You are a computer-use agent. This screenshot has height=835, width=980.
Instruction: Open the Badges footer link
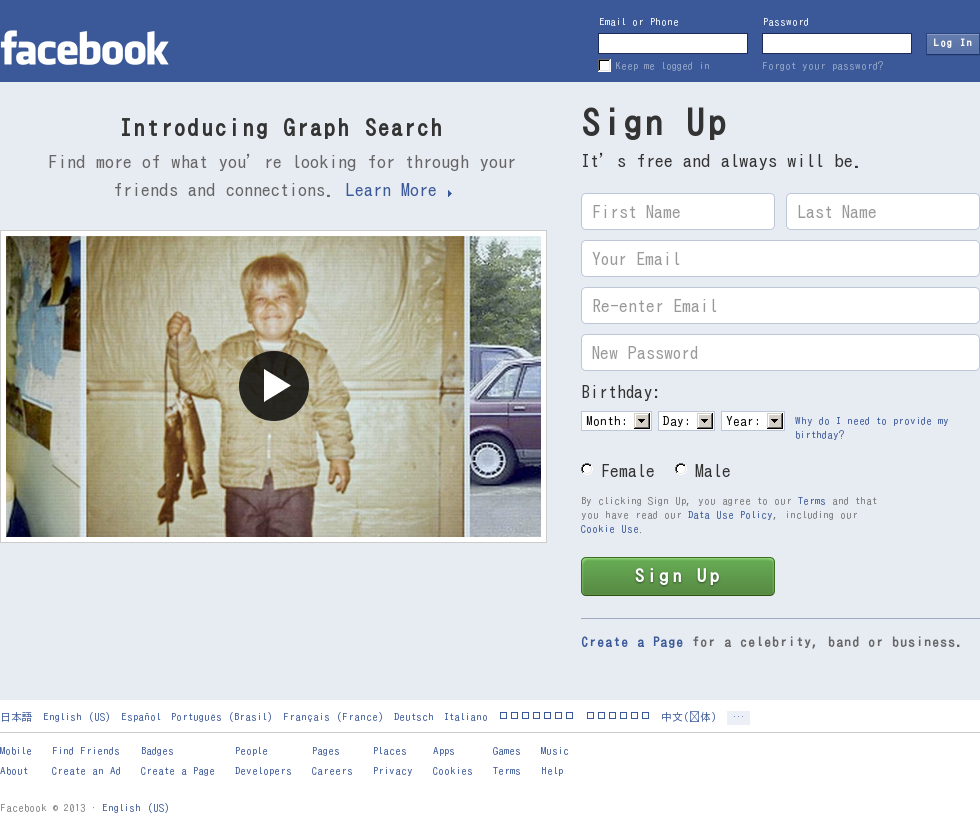[x=158, y=751]
